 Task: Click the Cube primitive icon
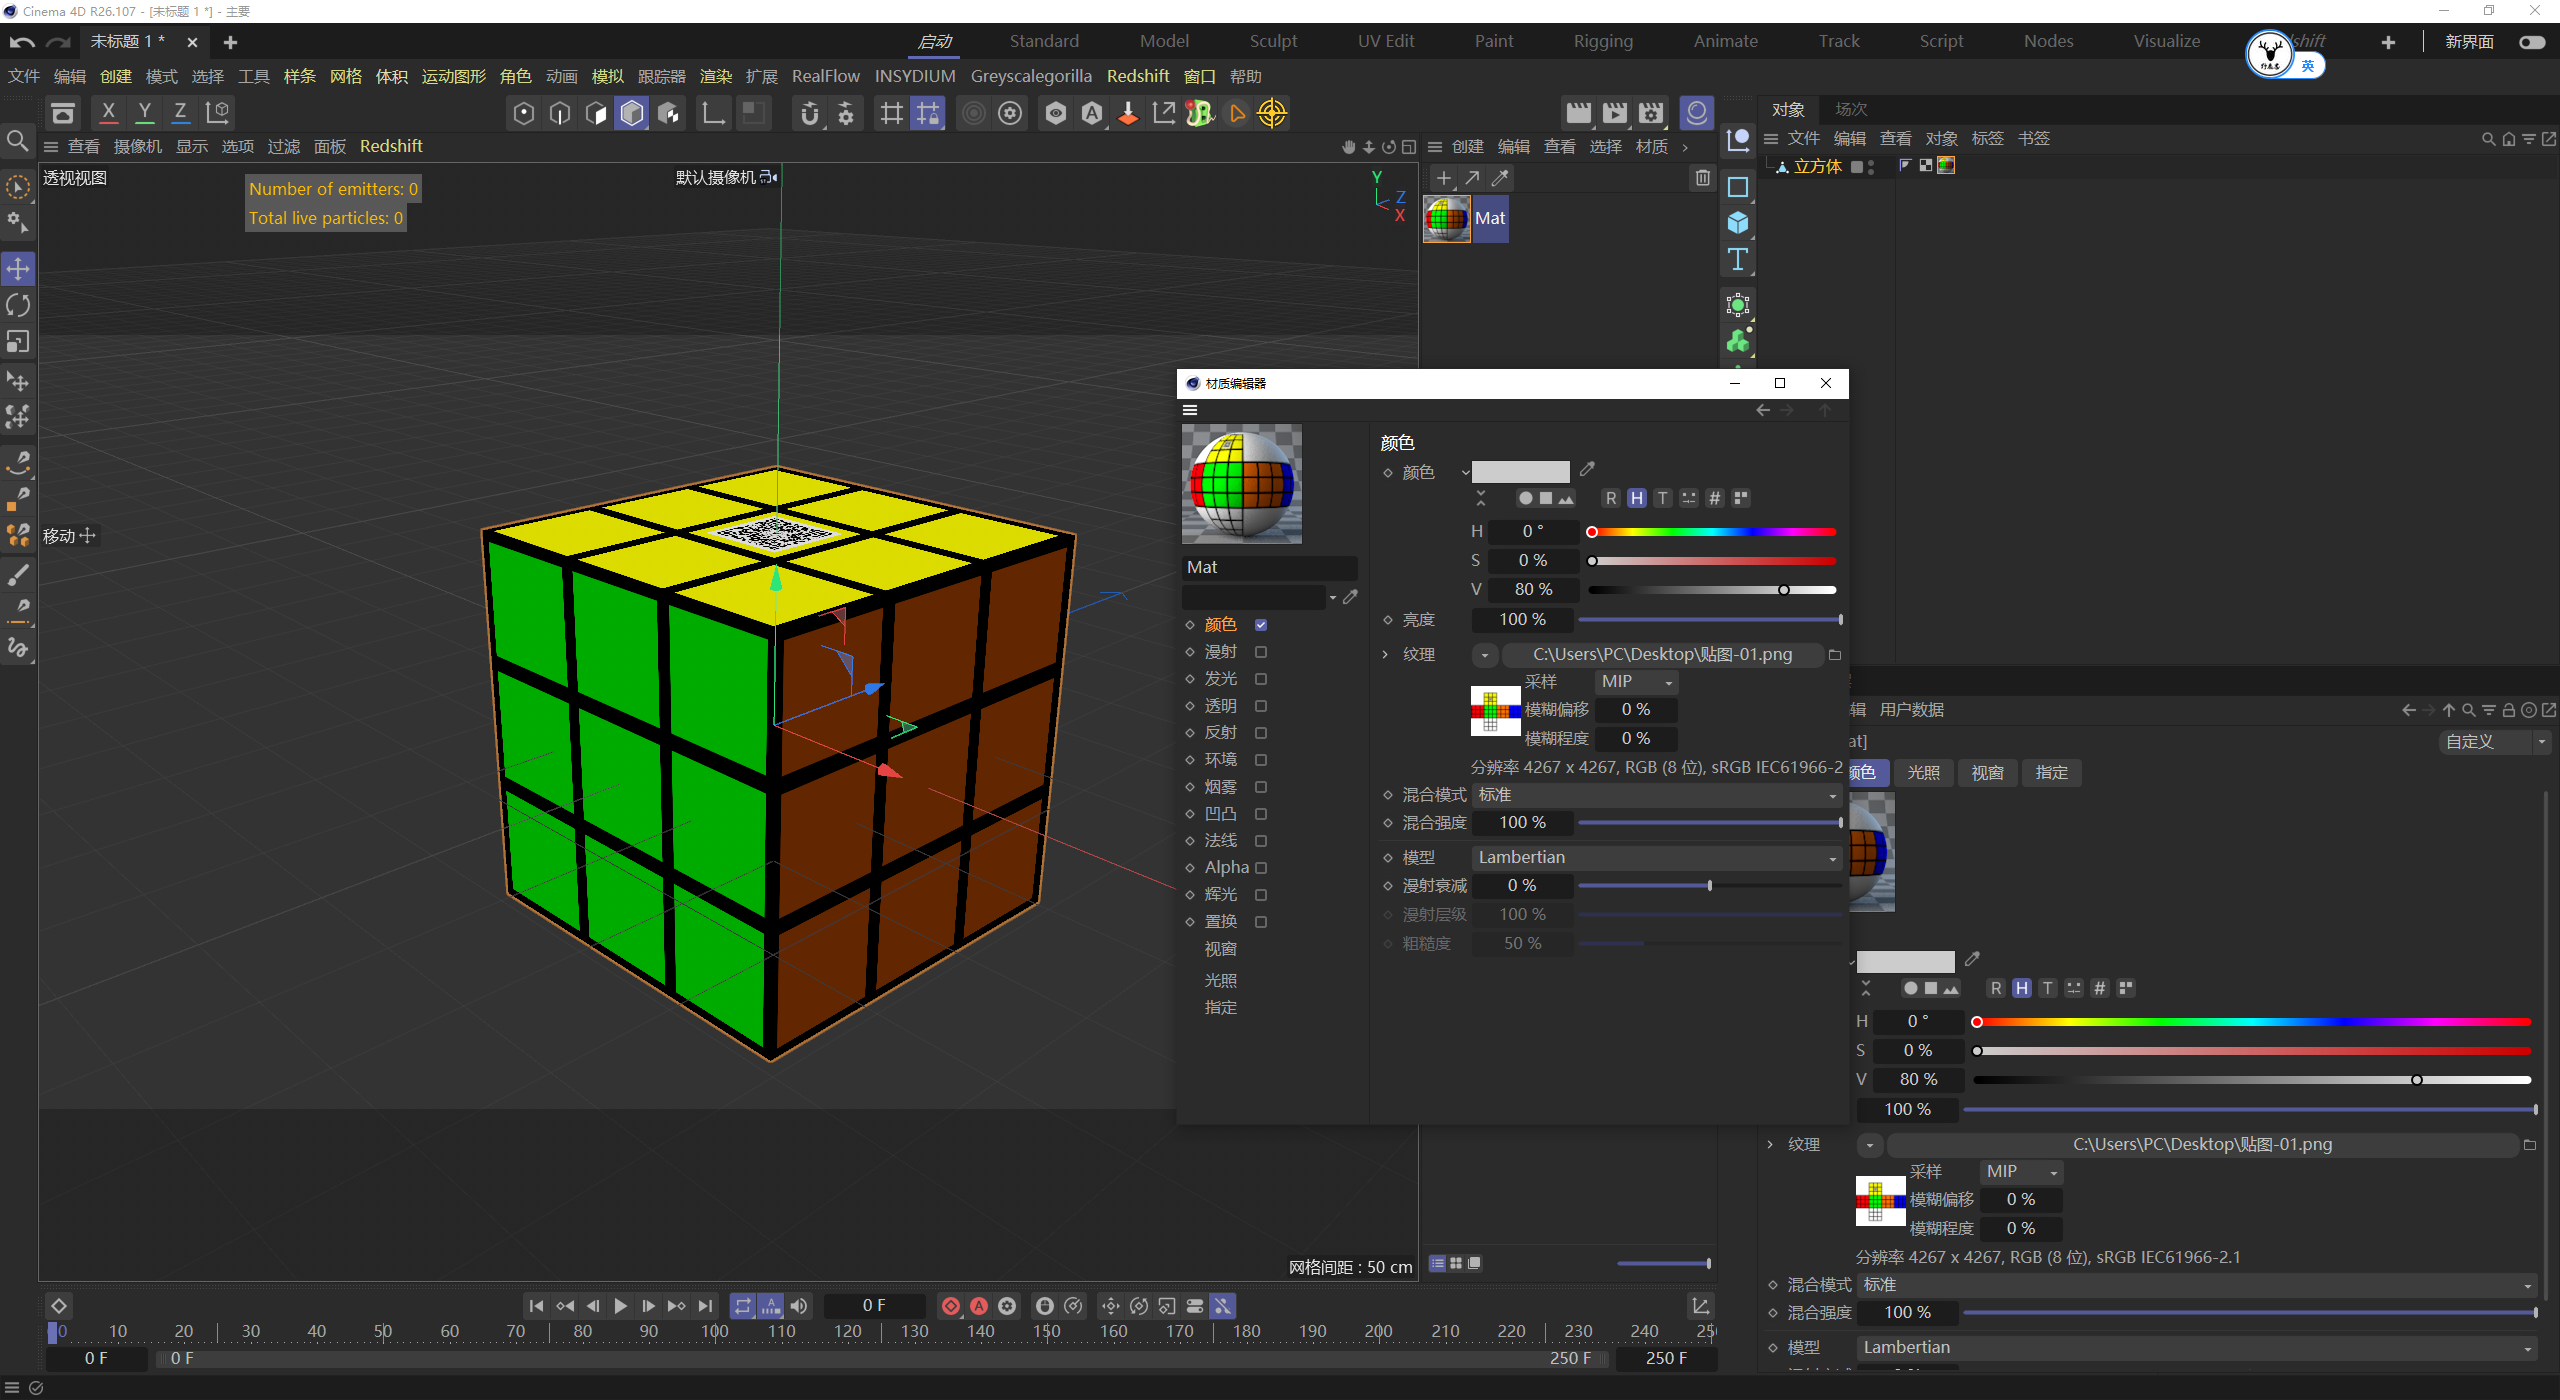point(1738,222)
